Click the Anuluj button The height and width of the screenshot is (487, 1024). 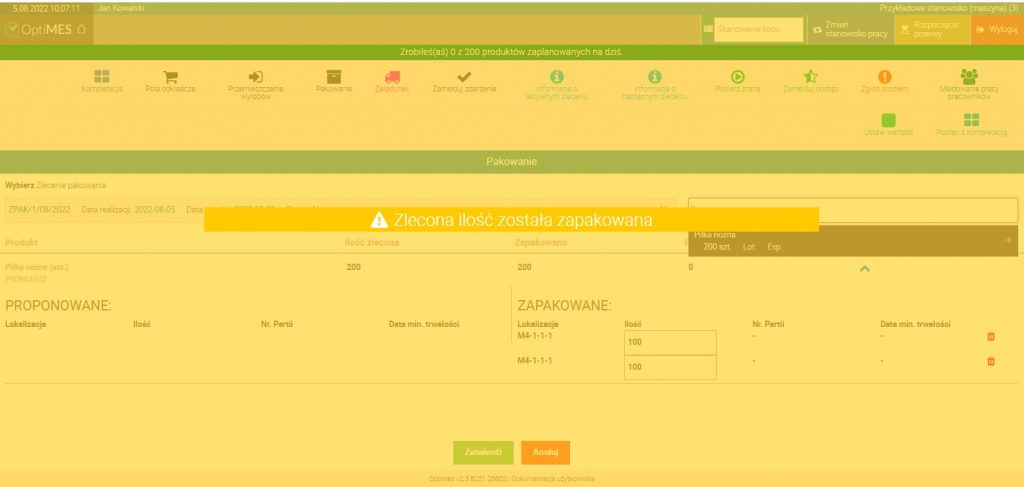[545, 452]
